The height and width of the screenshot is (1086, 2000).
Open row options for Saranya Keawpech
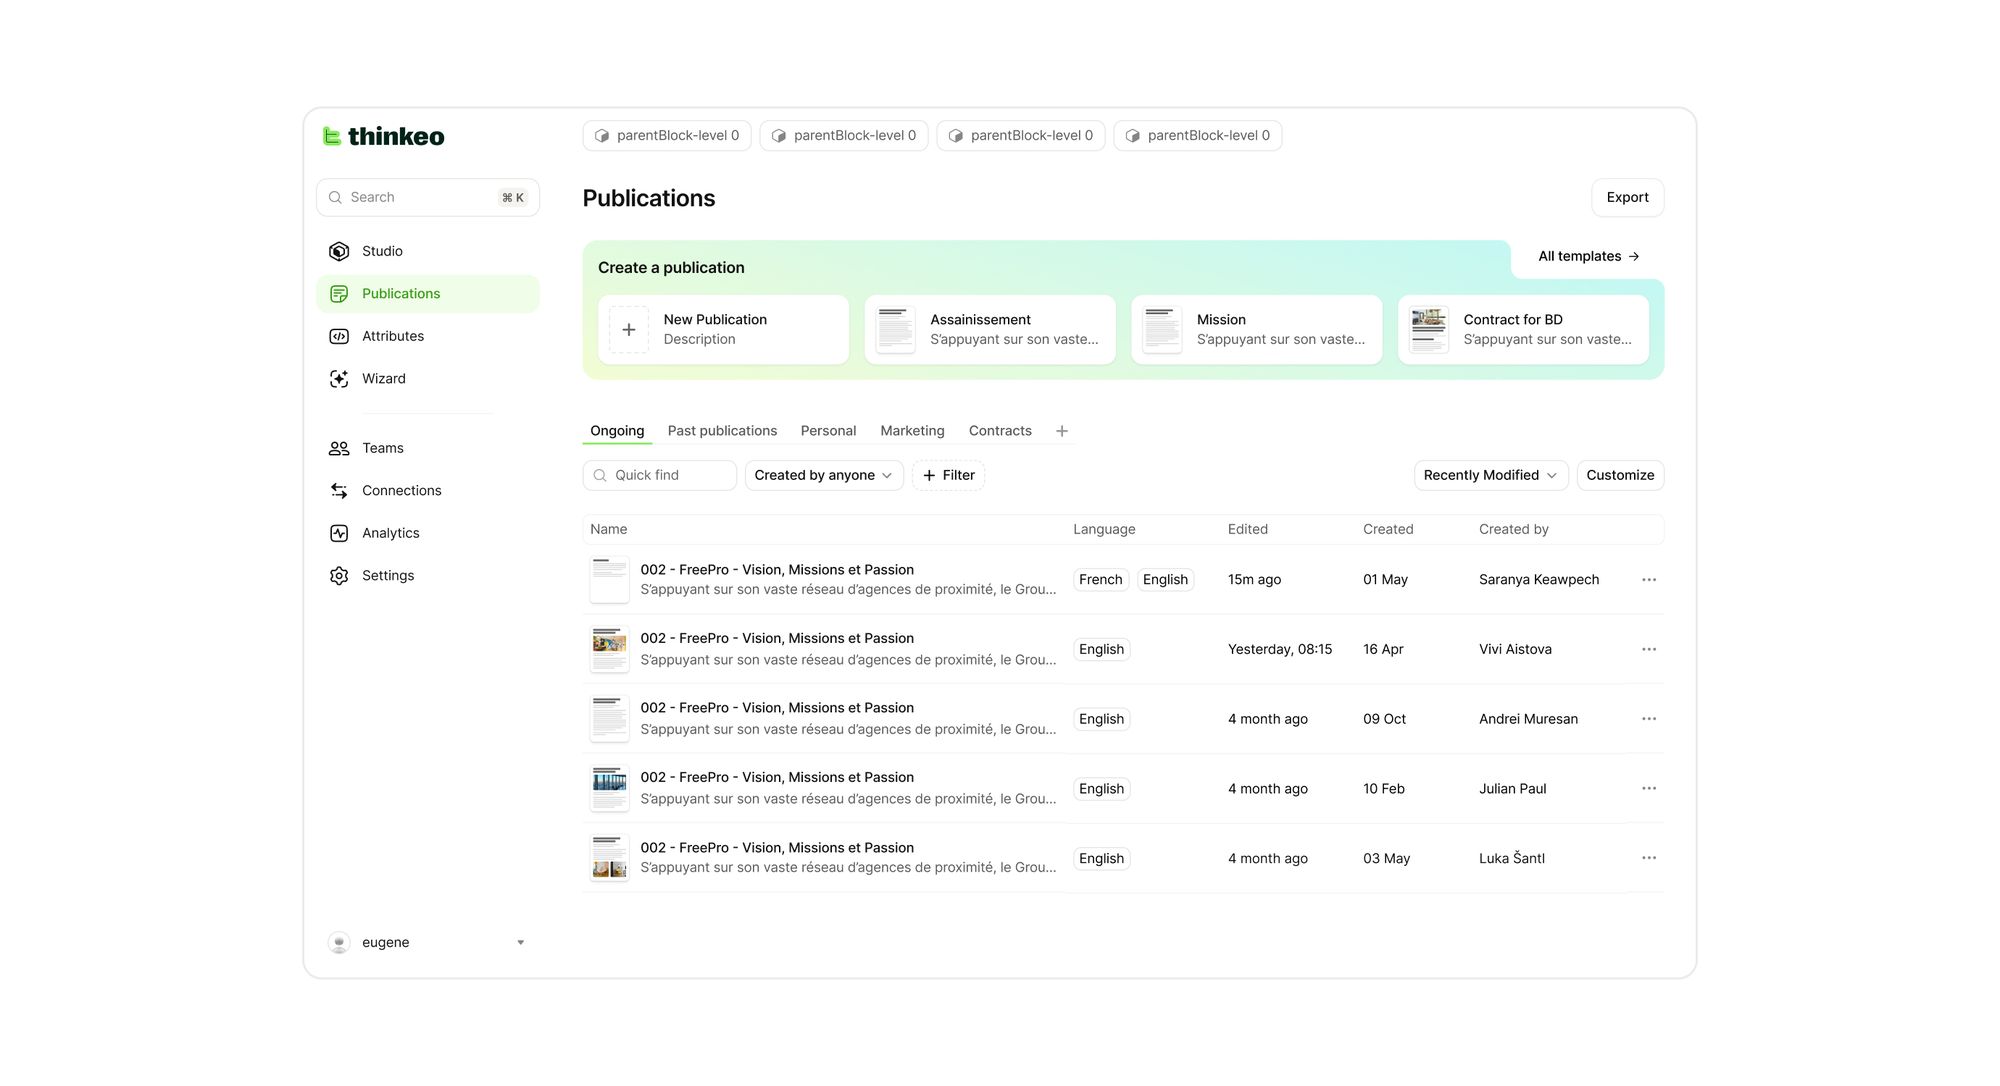1649,580
